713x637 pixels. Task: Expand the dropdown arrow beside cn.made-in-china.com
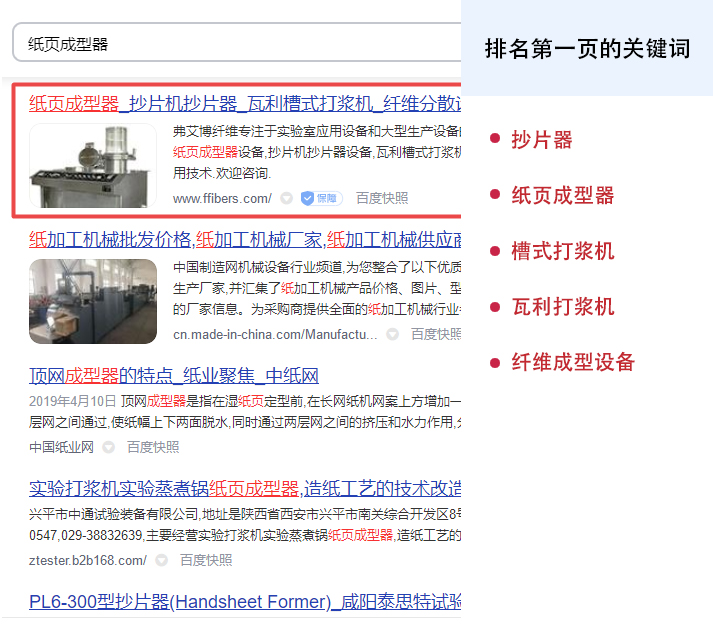click(392, 334)
